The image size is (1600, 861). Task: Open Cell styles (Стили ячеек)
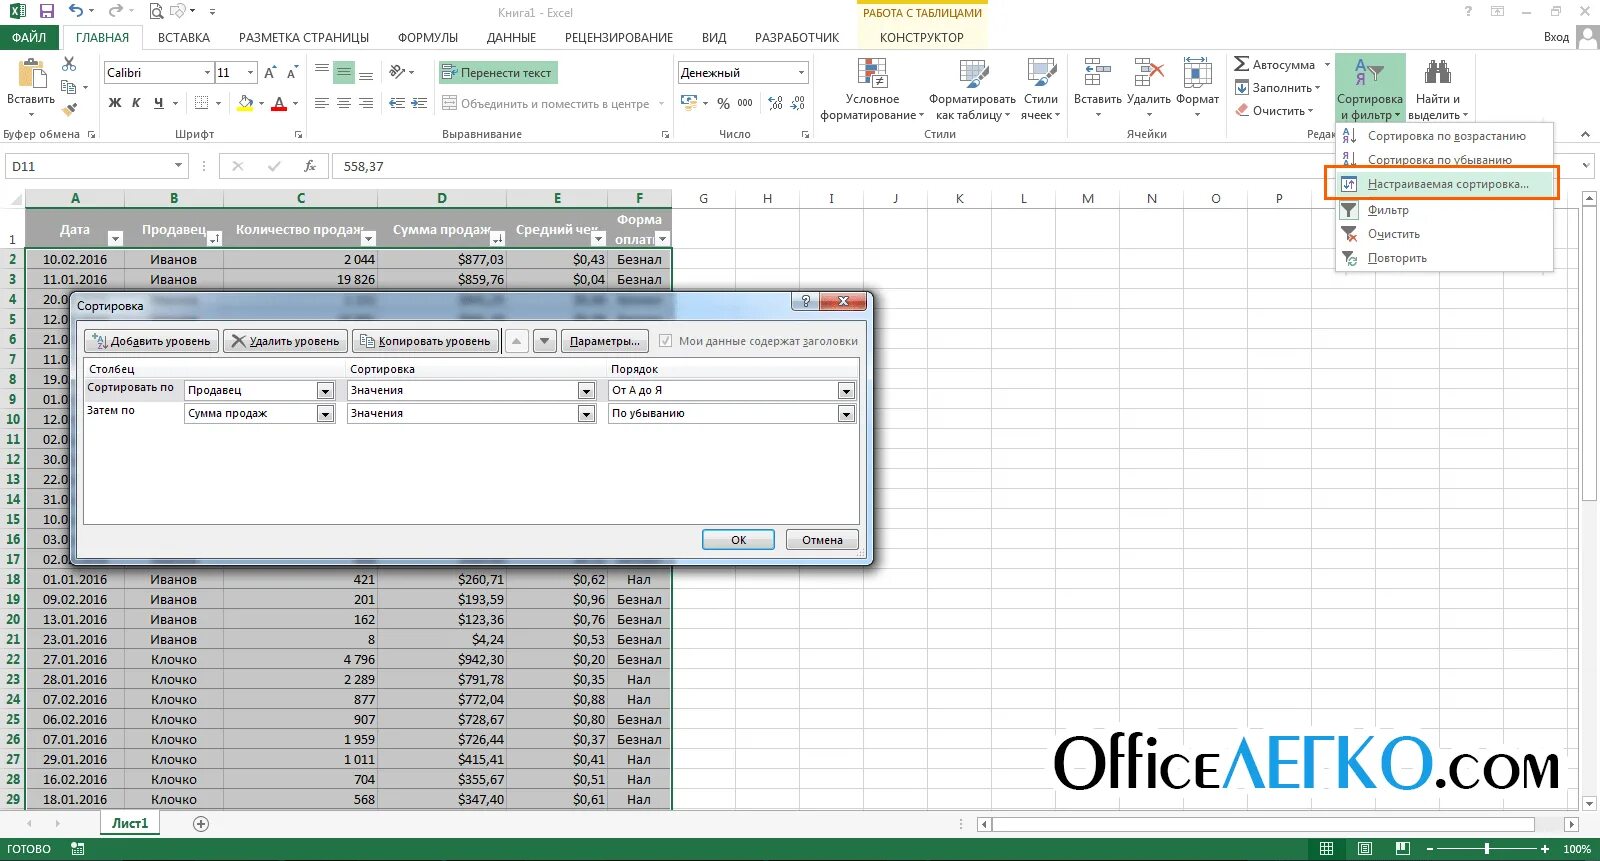[x=1041, y=90]
